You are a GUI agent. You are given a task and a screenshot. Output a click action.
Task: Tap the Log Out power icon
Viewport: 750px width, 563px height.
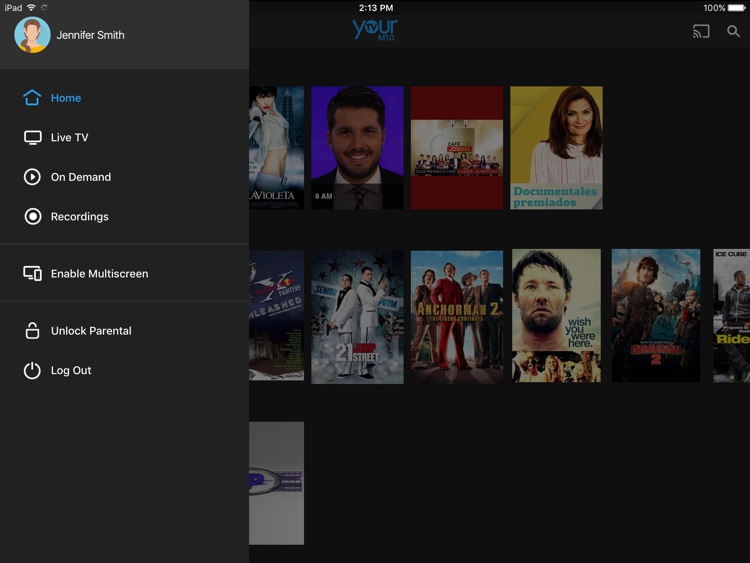coord(32,371)
